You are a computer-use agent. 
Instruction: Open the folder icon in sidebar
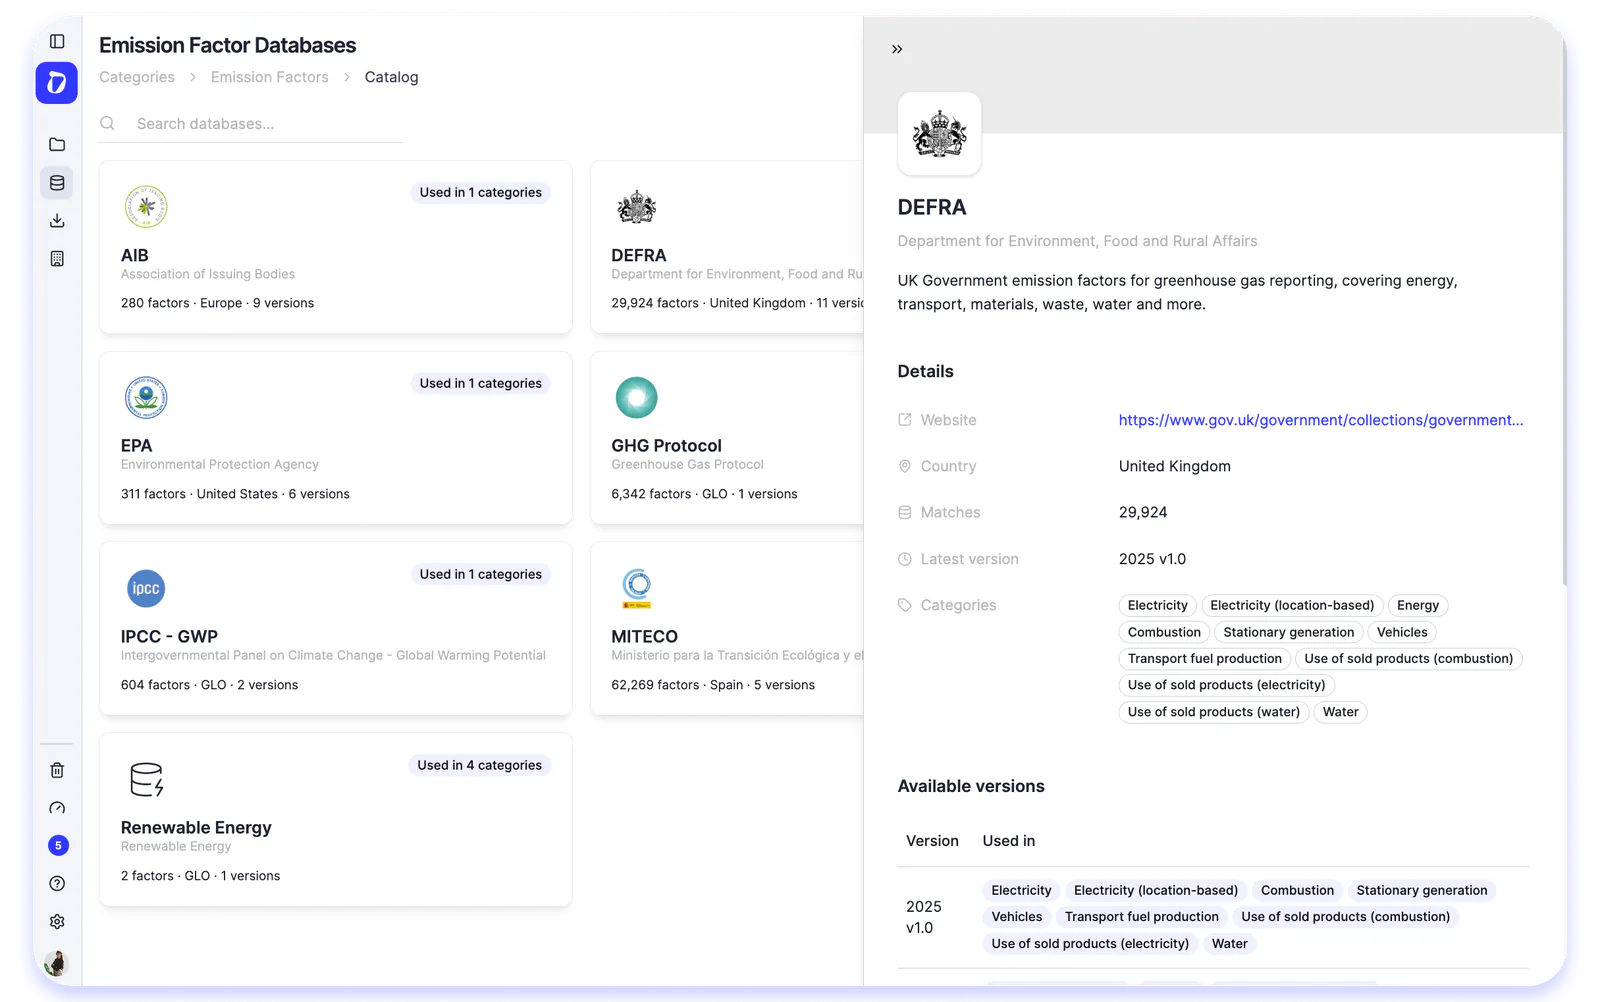coord(57,145)
